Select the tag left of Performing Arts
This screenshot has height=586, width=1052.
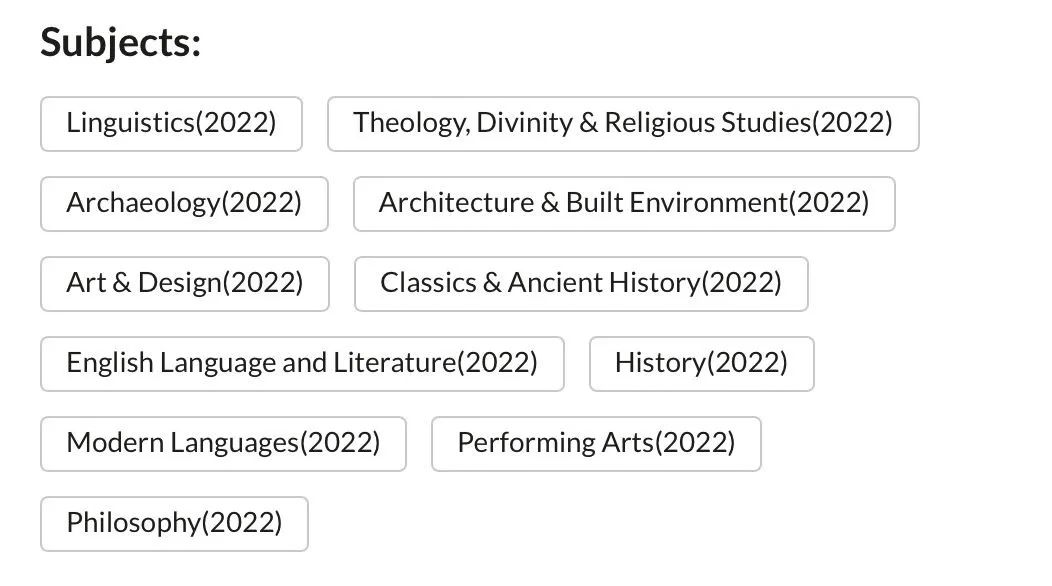click(223, 444)
